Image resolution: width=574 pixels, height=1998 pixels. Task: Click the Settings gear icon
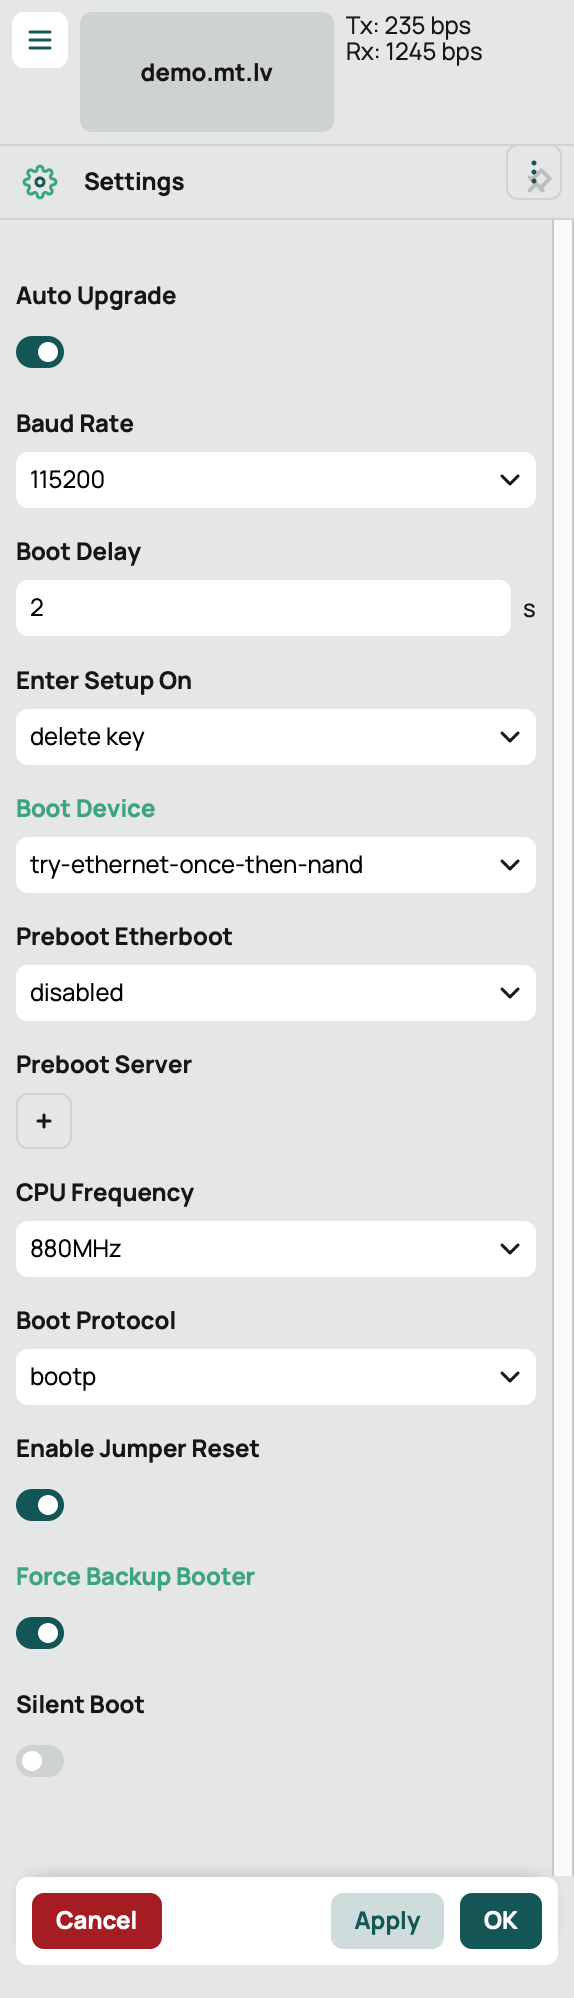pyautogui.click(x=40, y=182)
